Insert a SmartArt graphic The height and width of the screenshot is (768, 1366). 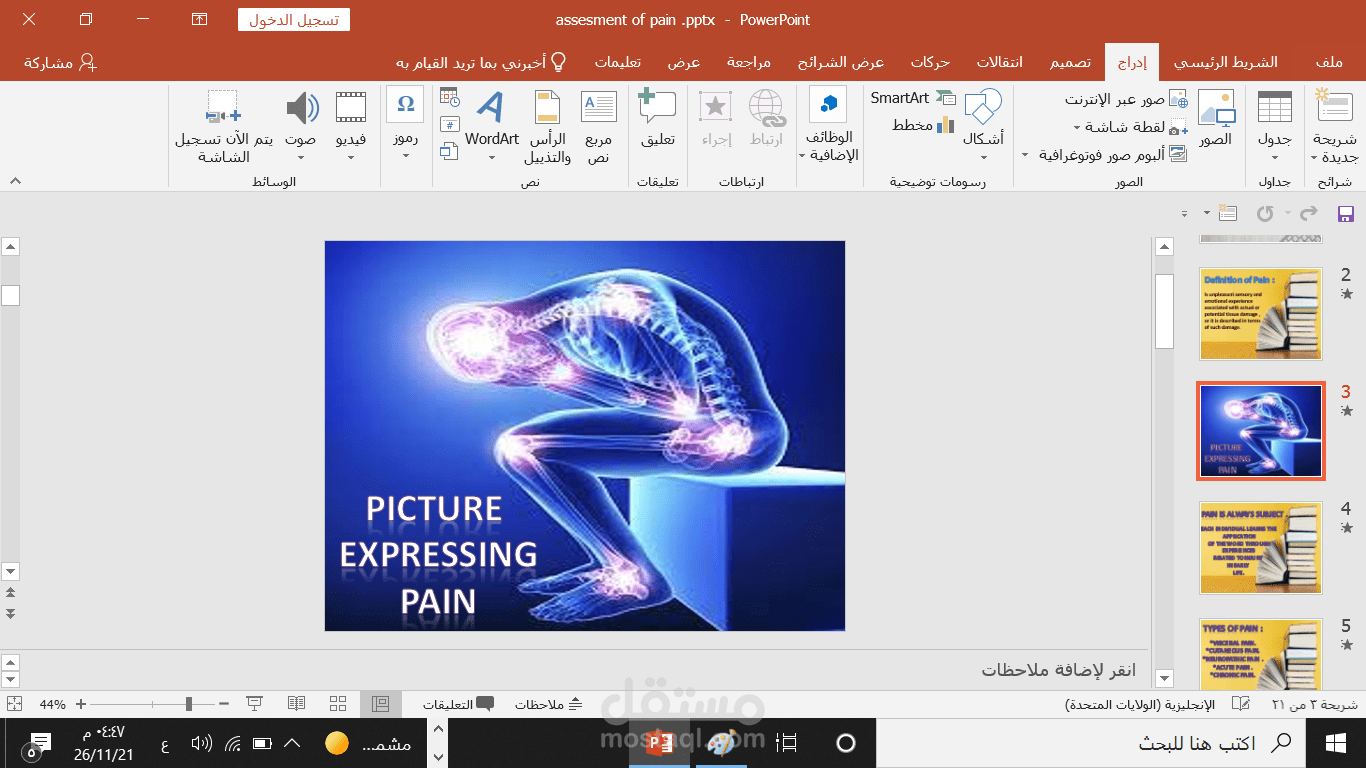[913, 98]
